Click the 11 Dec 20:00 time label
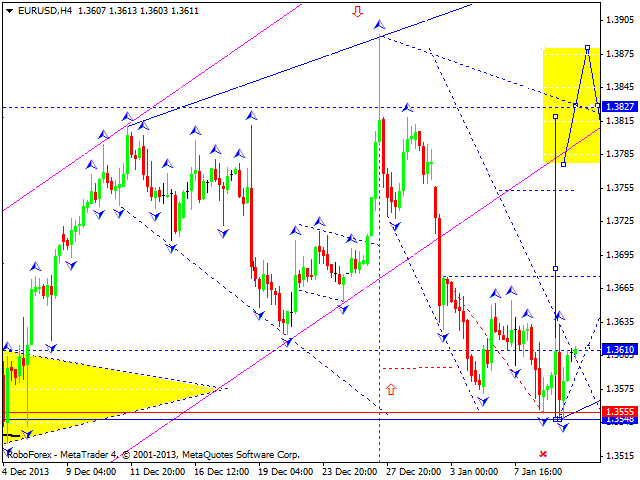Screen dimensions: 640x480 pyautogui.click(x=157, y=471)
